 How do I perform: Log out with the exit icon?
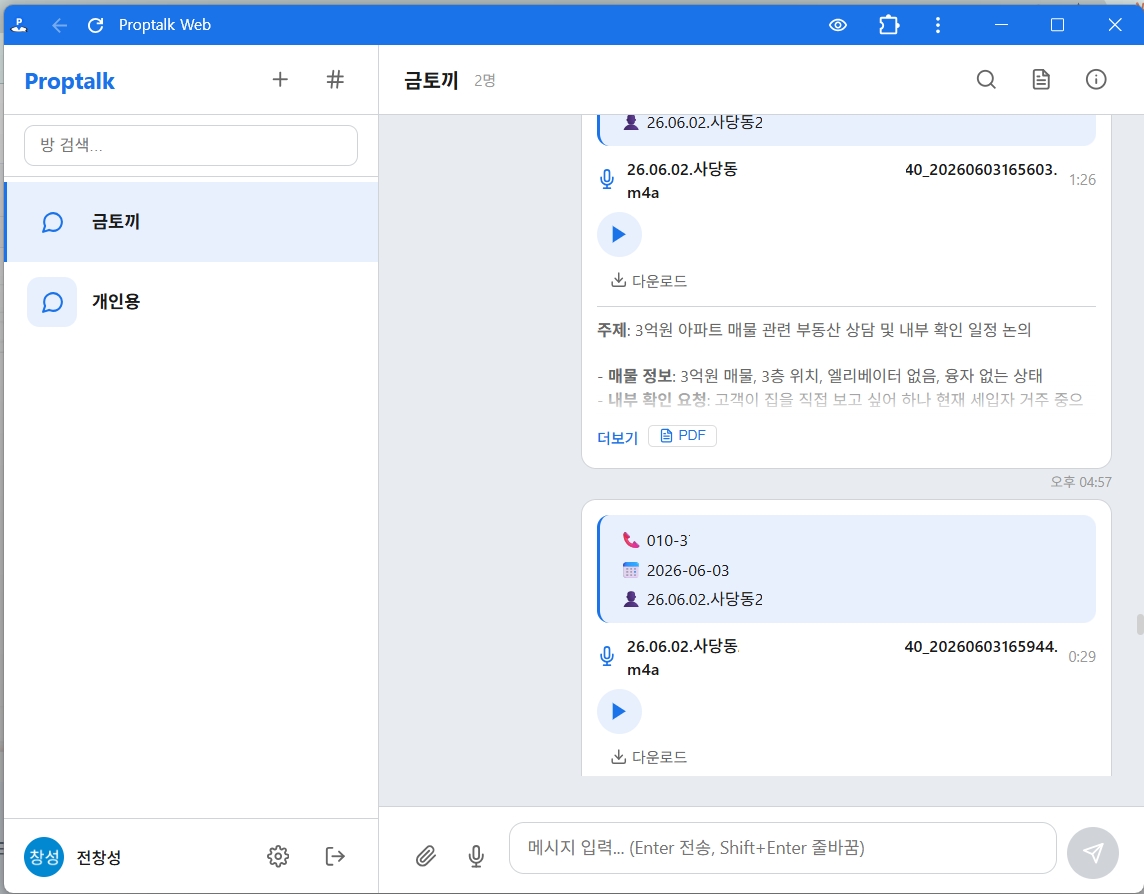[x=334, y=856]
